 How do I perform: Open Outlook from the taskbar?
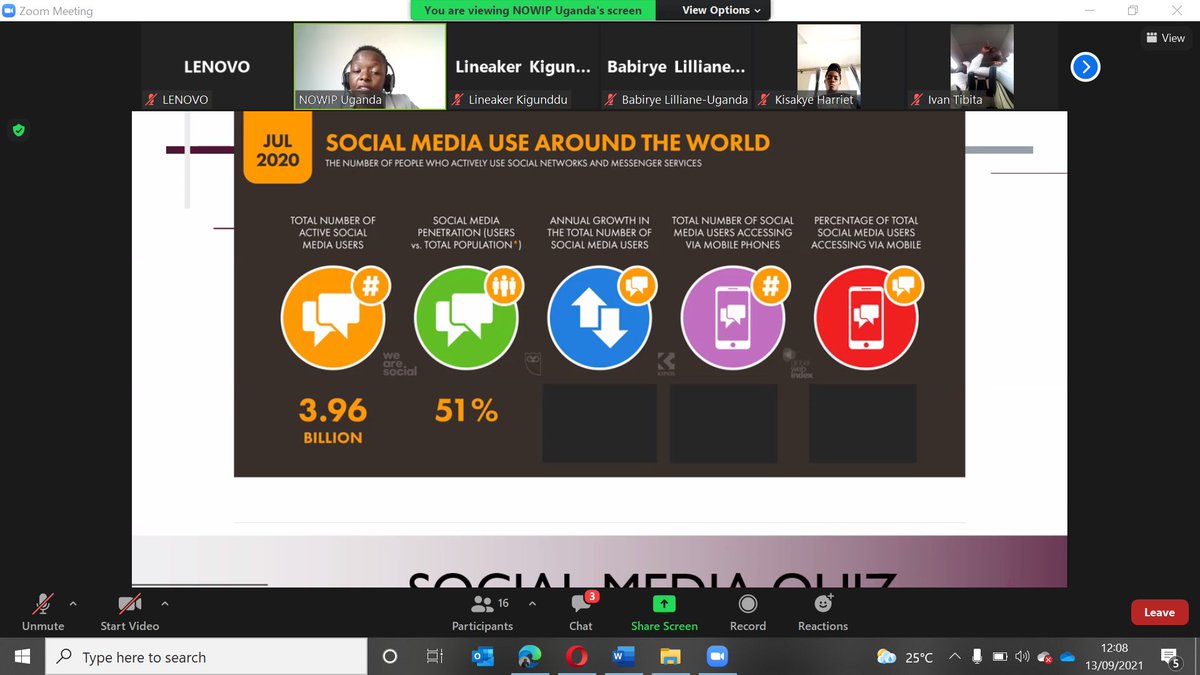(x=482, y=657)
